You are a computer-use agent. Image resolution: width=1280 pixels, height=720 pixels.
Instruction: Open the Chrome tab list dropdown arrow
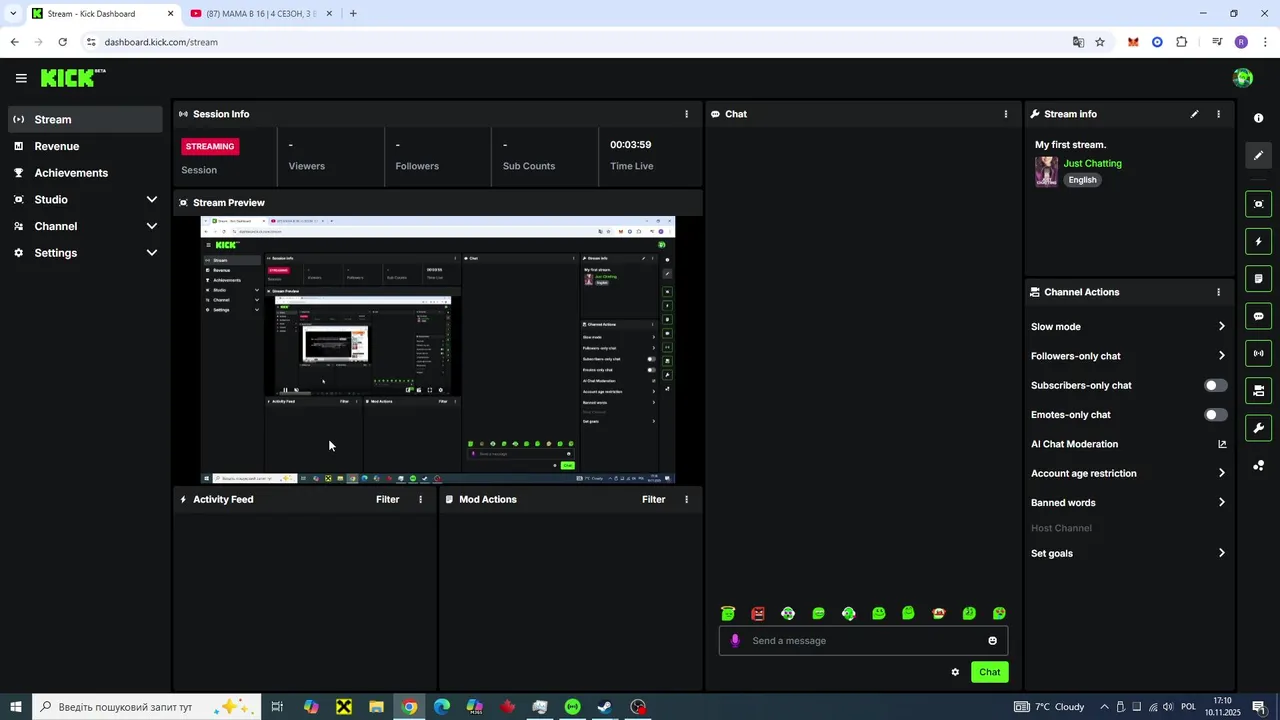(12, 13)
